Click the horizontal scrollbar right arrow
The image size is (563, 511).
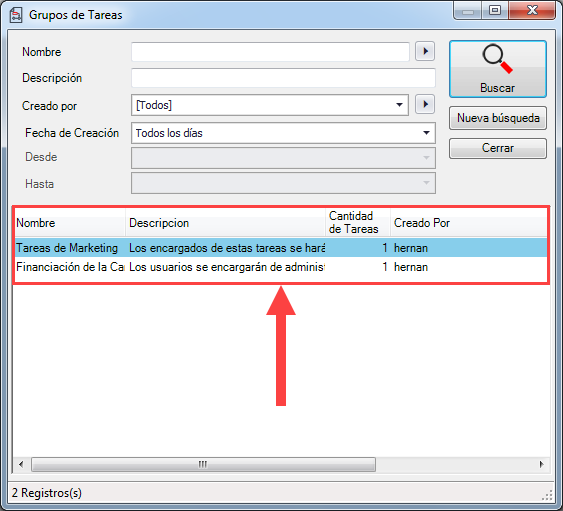541,464
